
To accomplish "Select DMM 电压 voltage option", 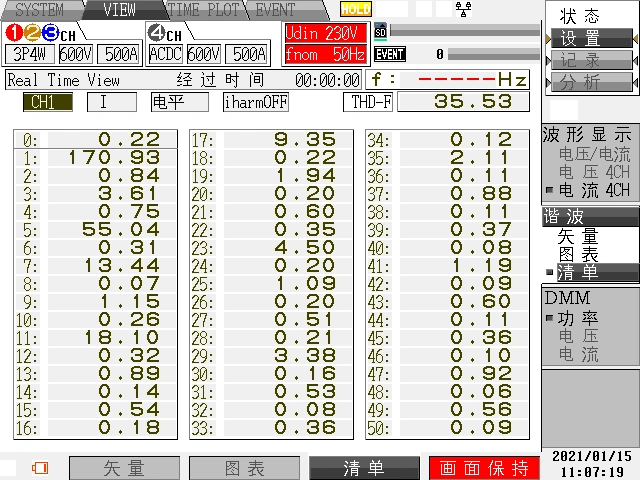I will 578,336.
